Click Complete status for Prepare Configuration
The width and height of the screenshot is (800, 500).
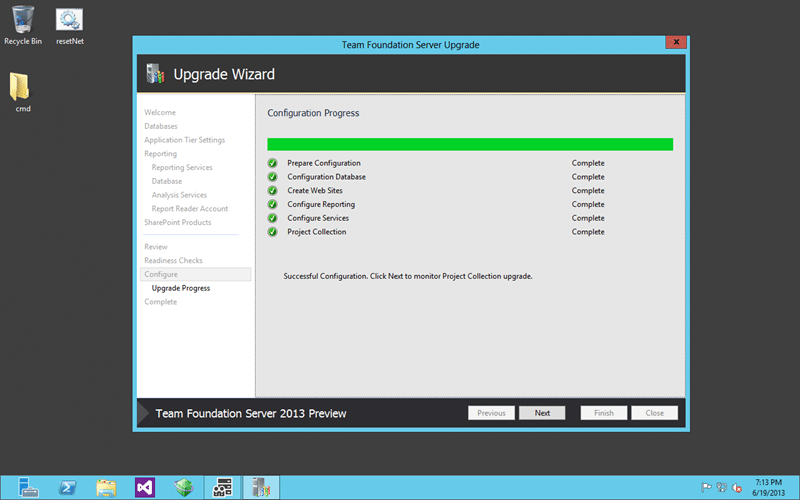point(588,163)
